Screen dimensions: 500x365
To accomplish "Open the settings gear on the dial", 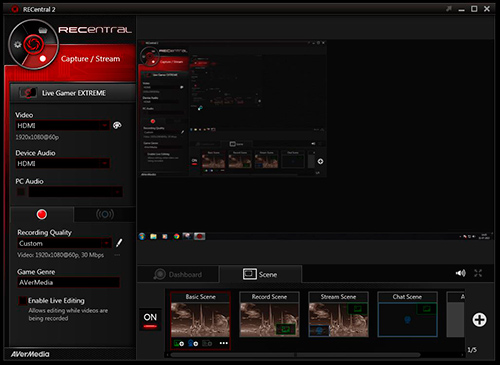I will [18, 44].
